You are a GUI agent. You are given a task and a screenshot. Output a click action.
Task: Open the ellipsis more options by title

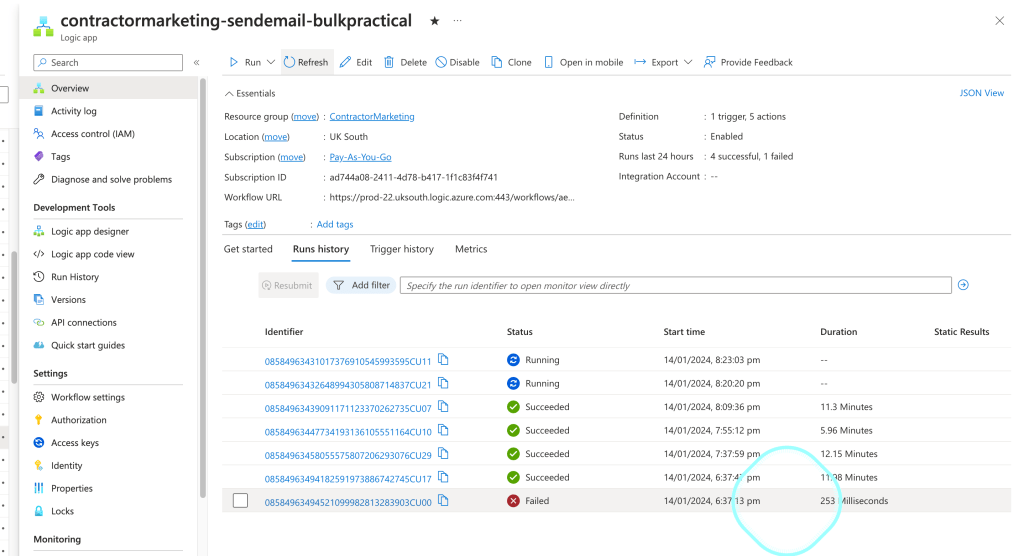click(x=458, y=21)
